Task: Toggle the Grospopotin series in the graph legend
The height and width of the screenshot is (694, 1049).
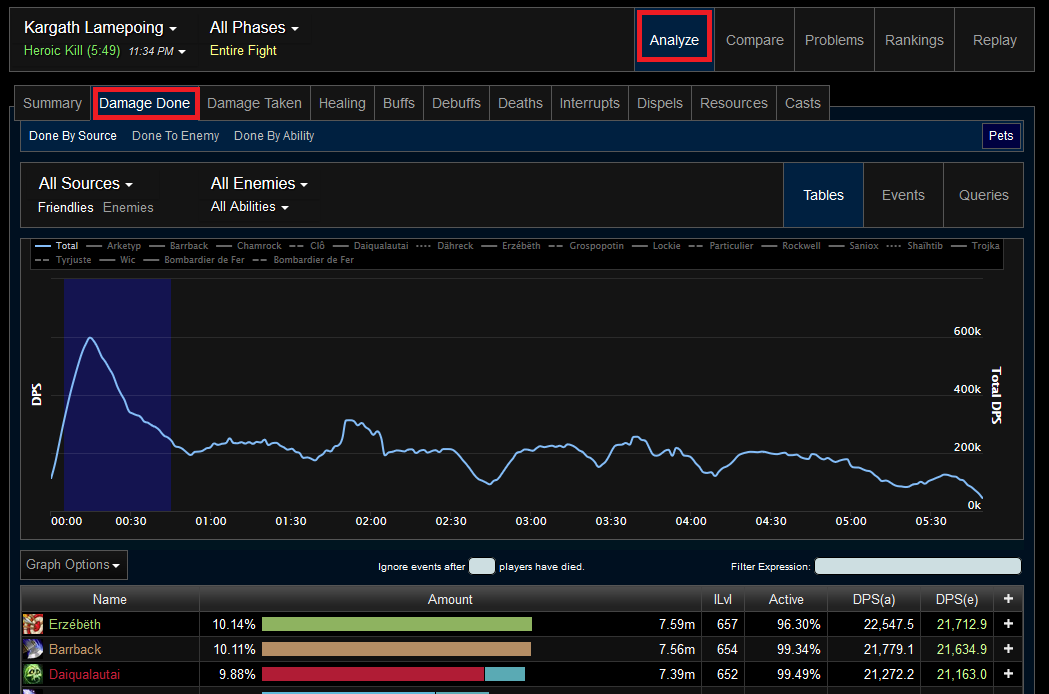Action: (586, 246)
